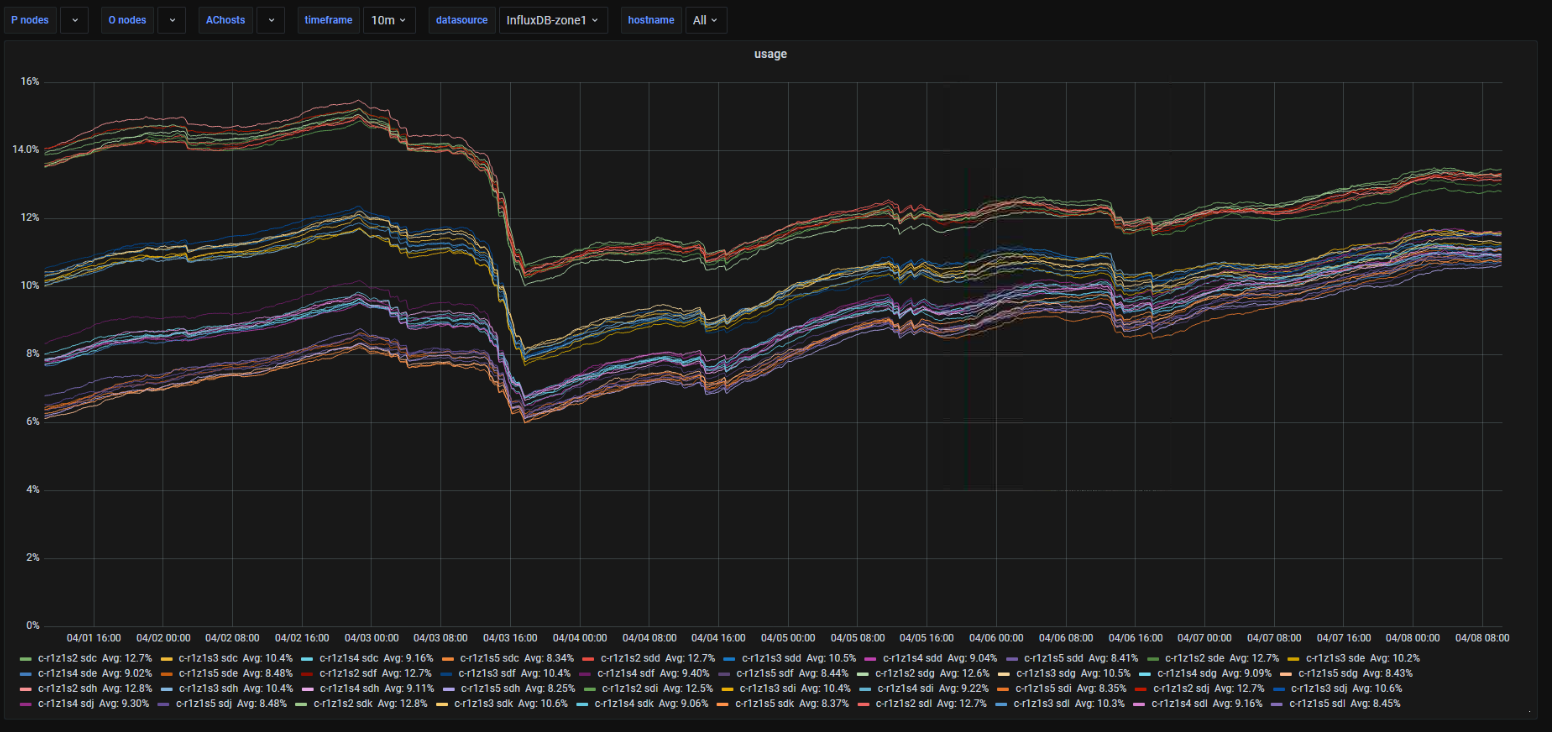Expand the O nodes dropdown arrow
1552x732 pixels.
pyautogui.click(x=172, y=20)
